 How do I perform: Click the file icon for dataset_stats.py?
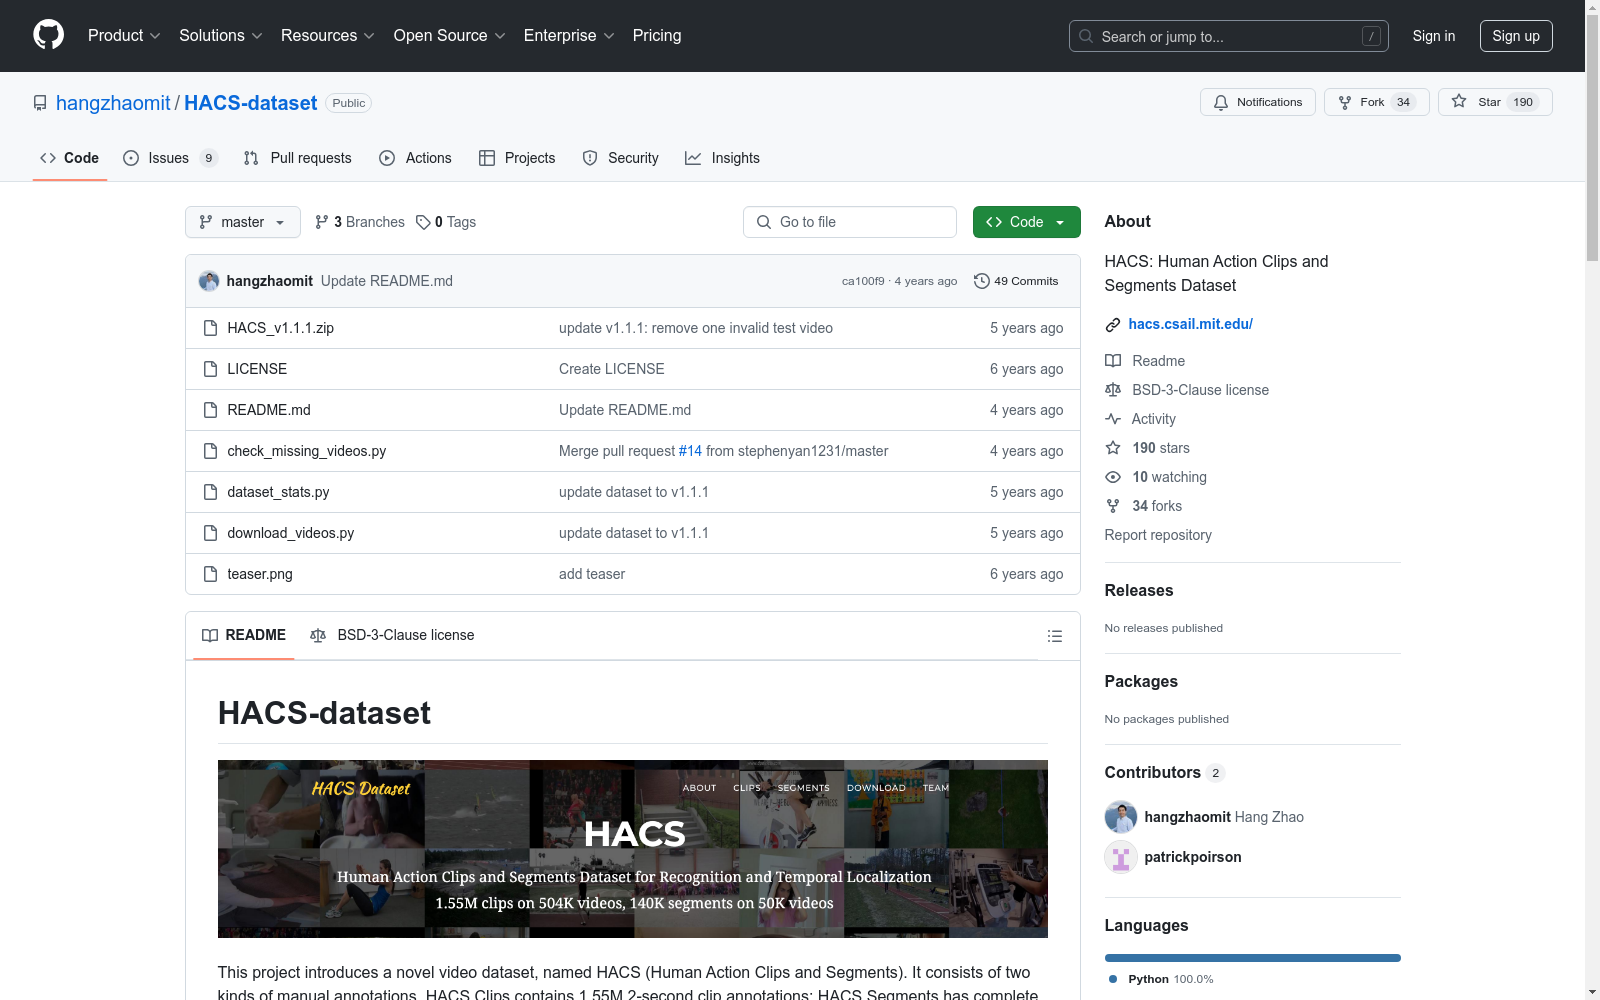pos(210,492)
